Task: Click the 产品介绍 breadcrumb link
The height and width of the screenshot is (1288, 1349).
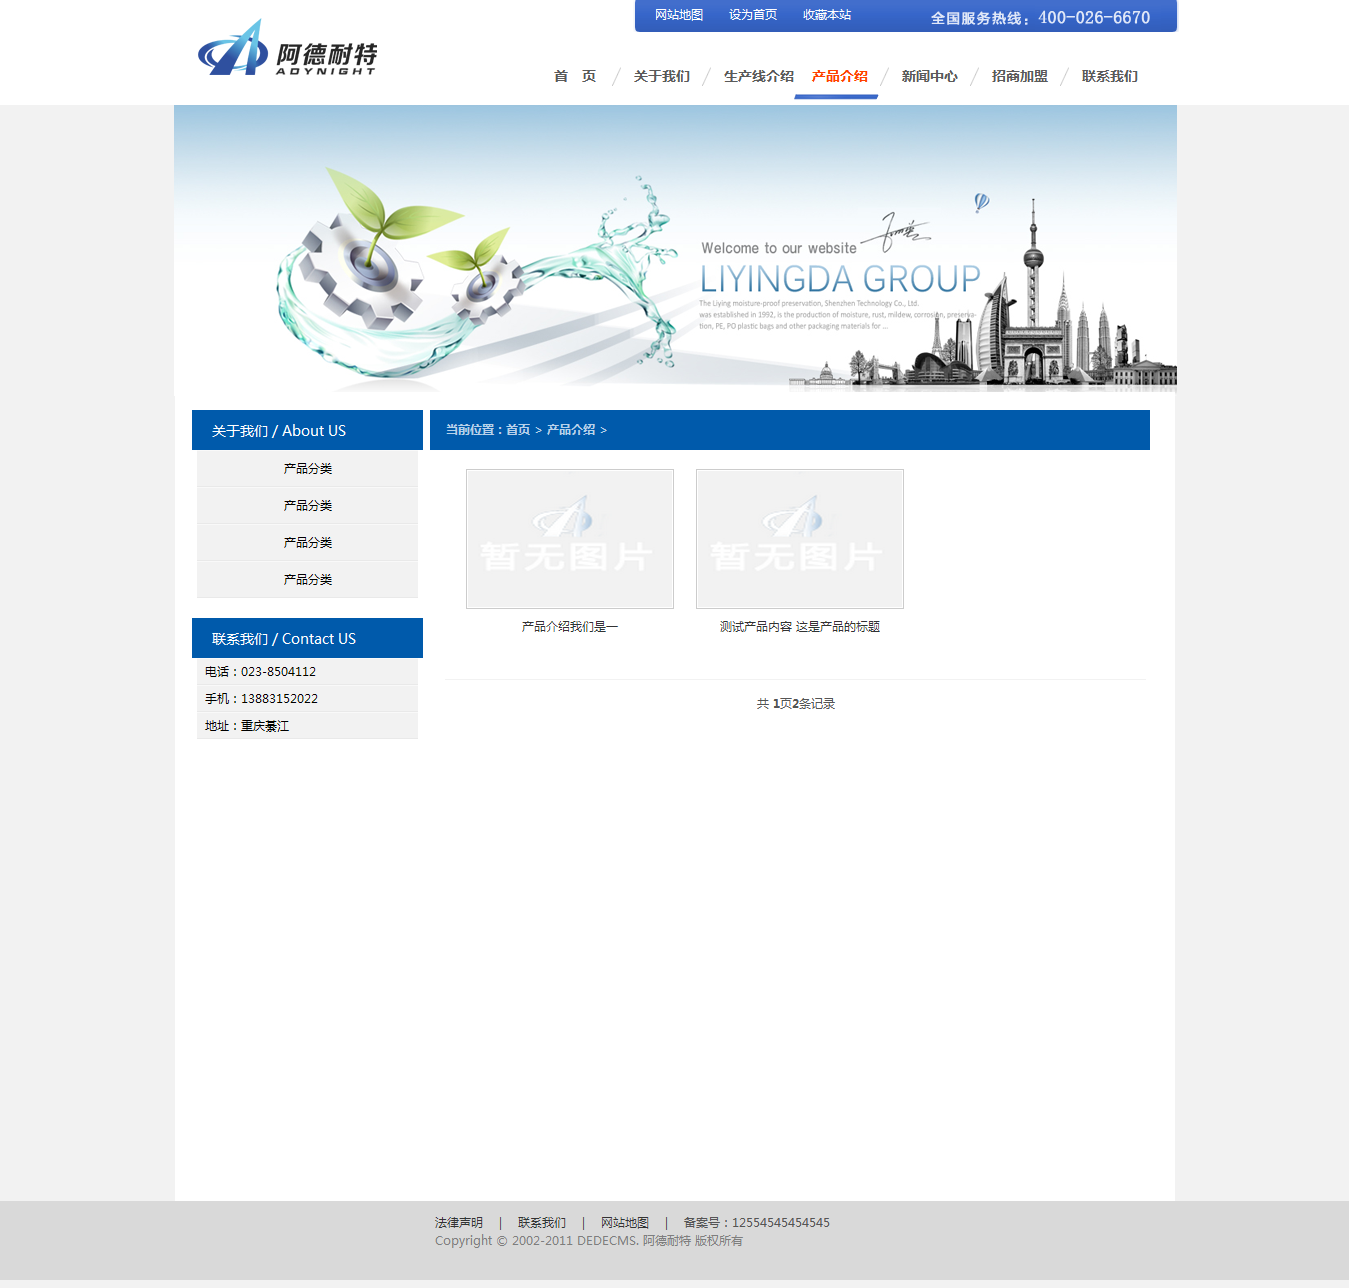Action: coord(571,430)
